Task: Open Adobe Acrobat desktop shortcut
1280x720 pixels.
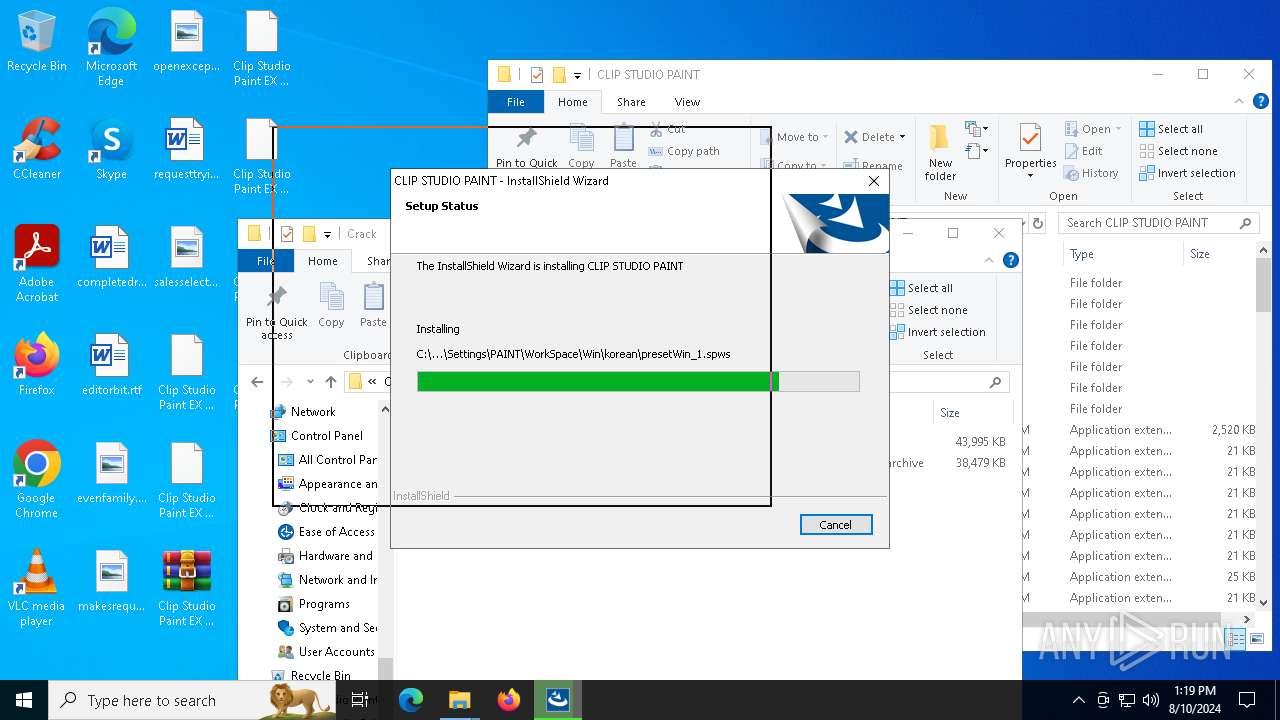Action: tap(37, 263)
